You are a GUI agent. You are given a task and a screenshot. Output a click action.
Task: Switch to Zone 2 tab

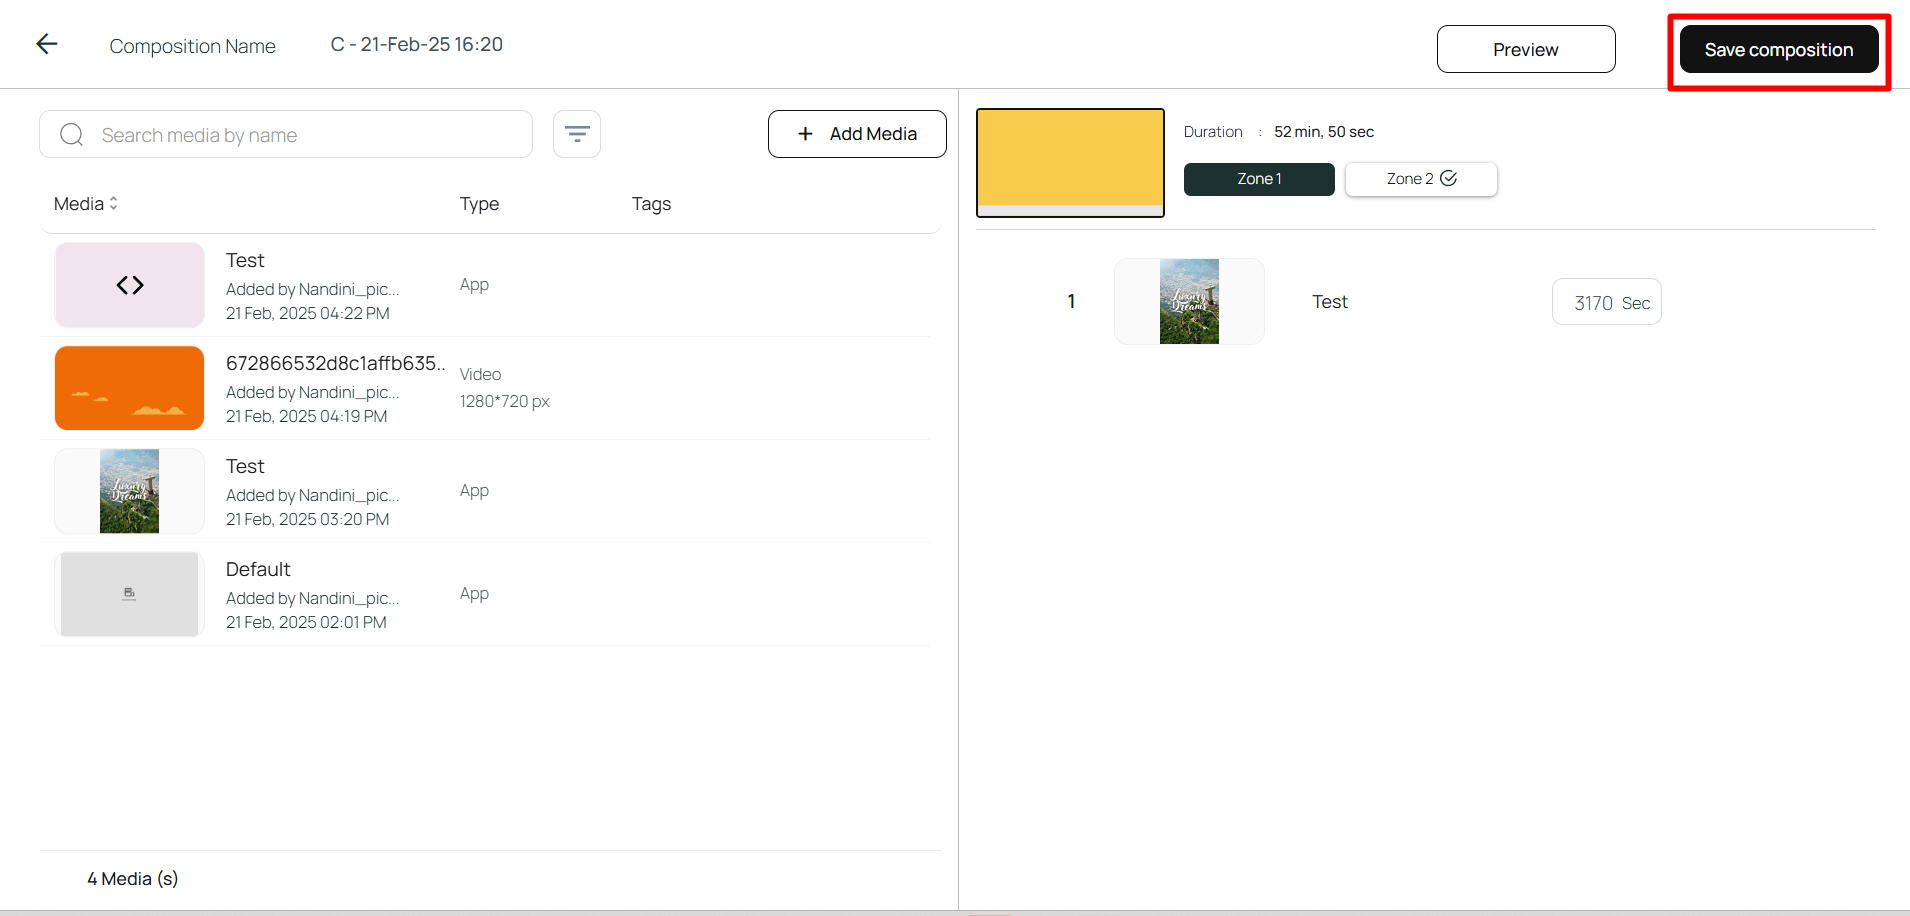(x=1410, y=179)
